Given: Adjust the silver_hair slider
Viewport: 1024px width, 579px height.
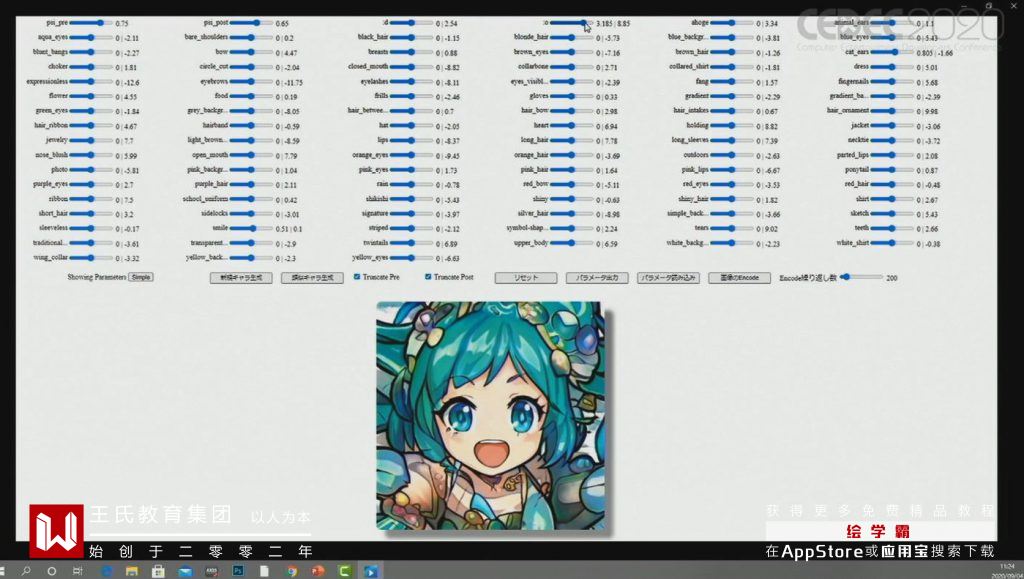Looking at the screenshot, I should click(x=571, y=213).
